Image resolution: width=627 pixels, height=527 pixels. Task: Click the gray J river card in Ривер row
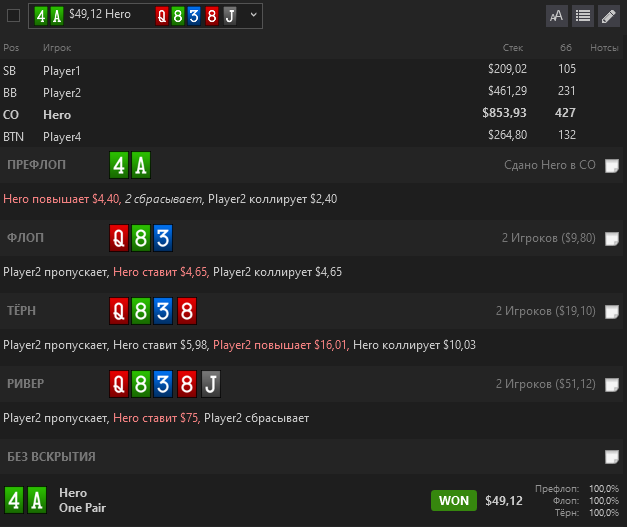tap(211, 384)
